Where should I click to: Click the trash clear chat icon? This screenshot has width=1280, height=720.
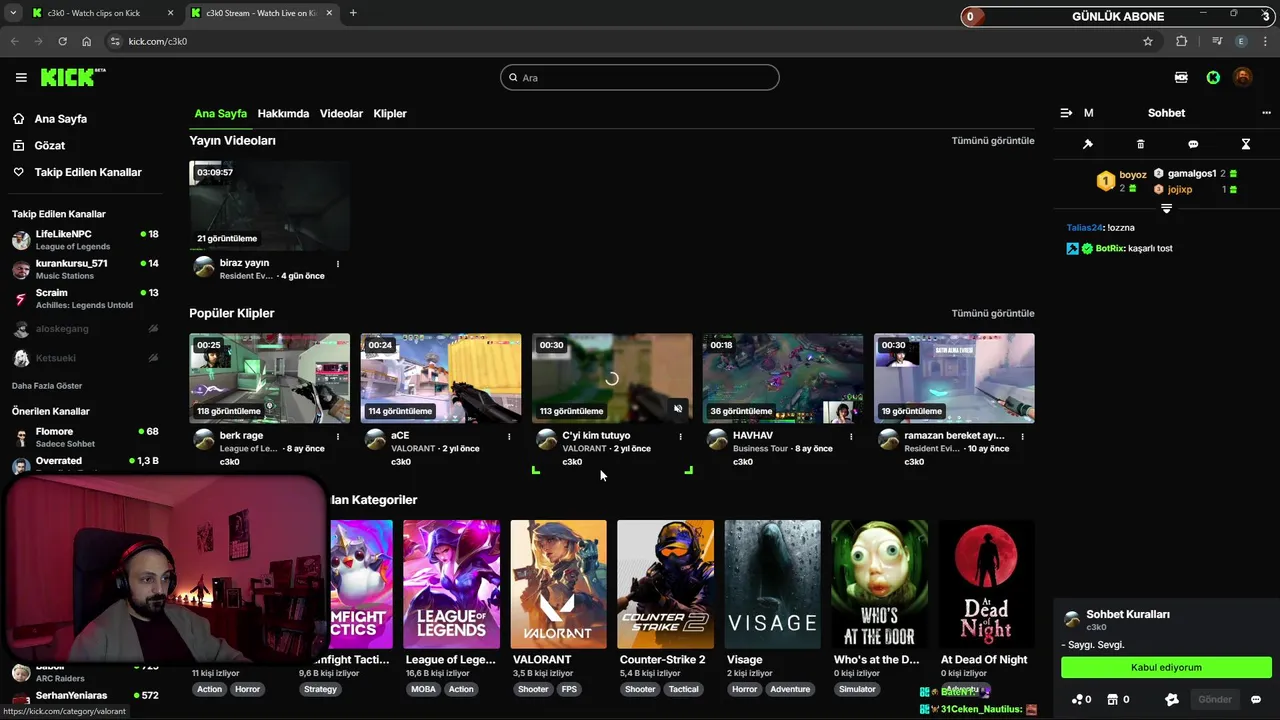point(1140,144)
